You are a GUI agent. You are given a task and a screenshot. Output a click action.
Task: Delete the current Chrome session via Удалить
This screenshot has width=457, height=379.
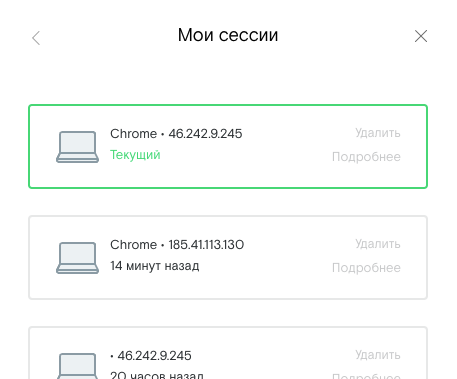click(378, 133)
